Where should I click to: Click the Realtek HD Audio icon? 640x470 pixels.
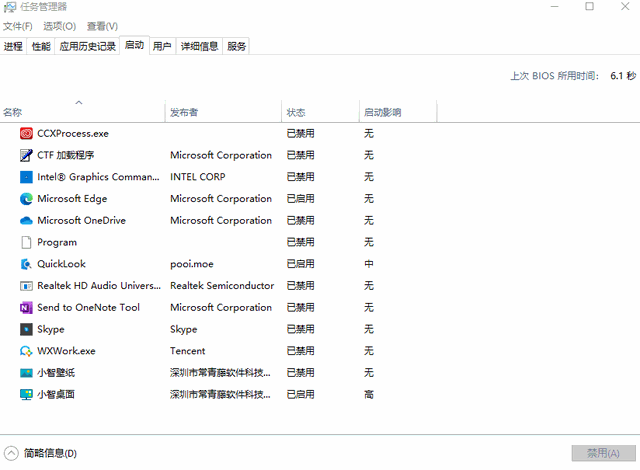(x=27, y=286)
